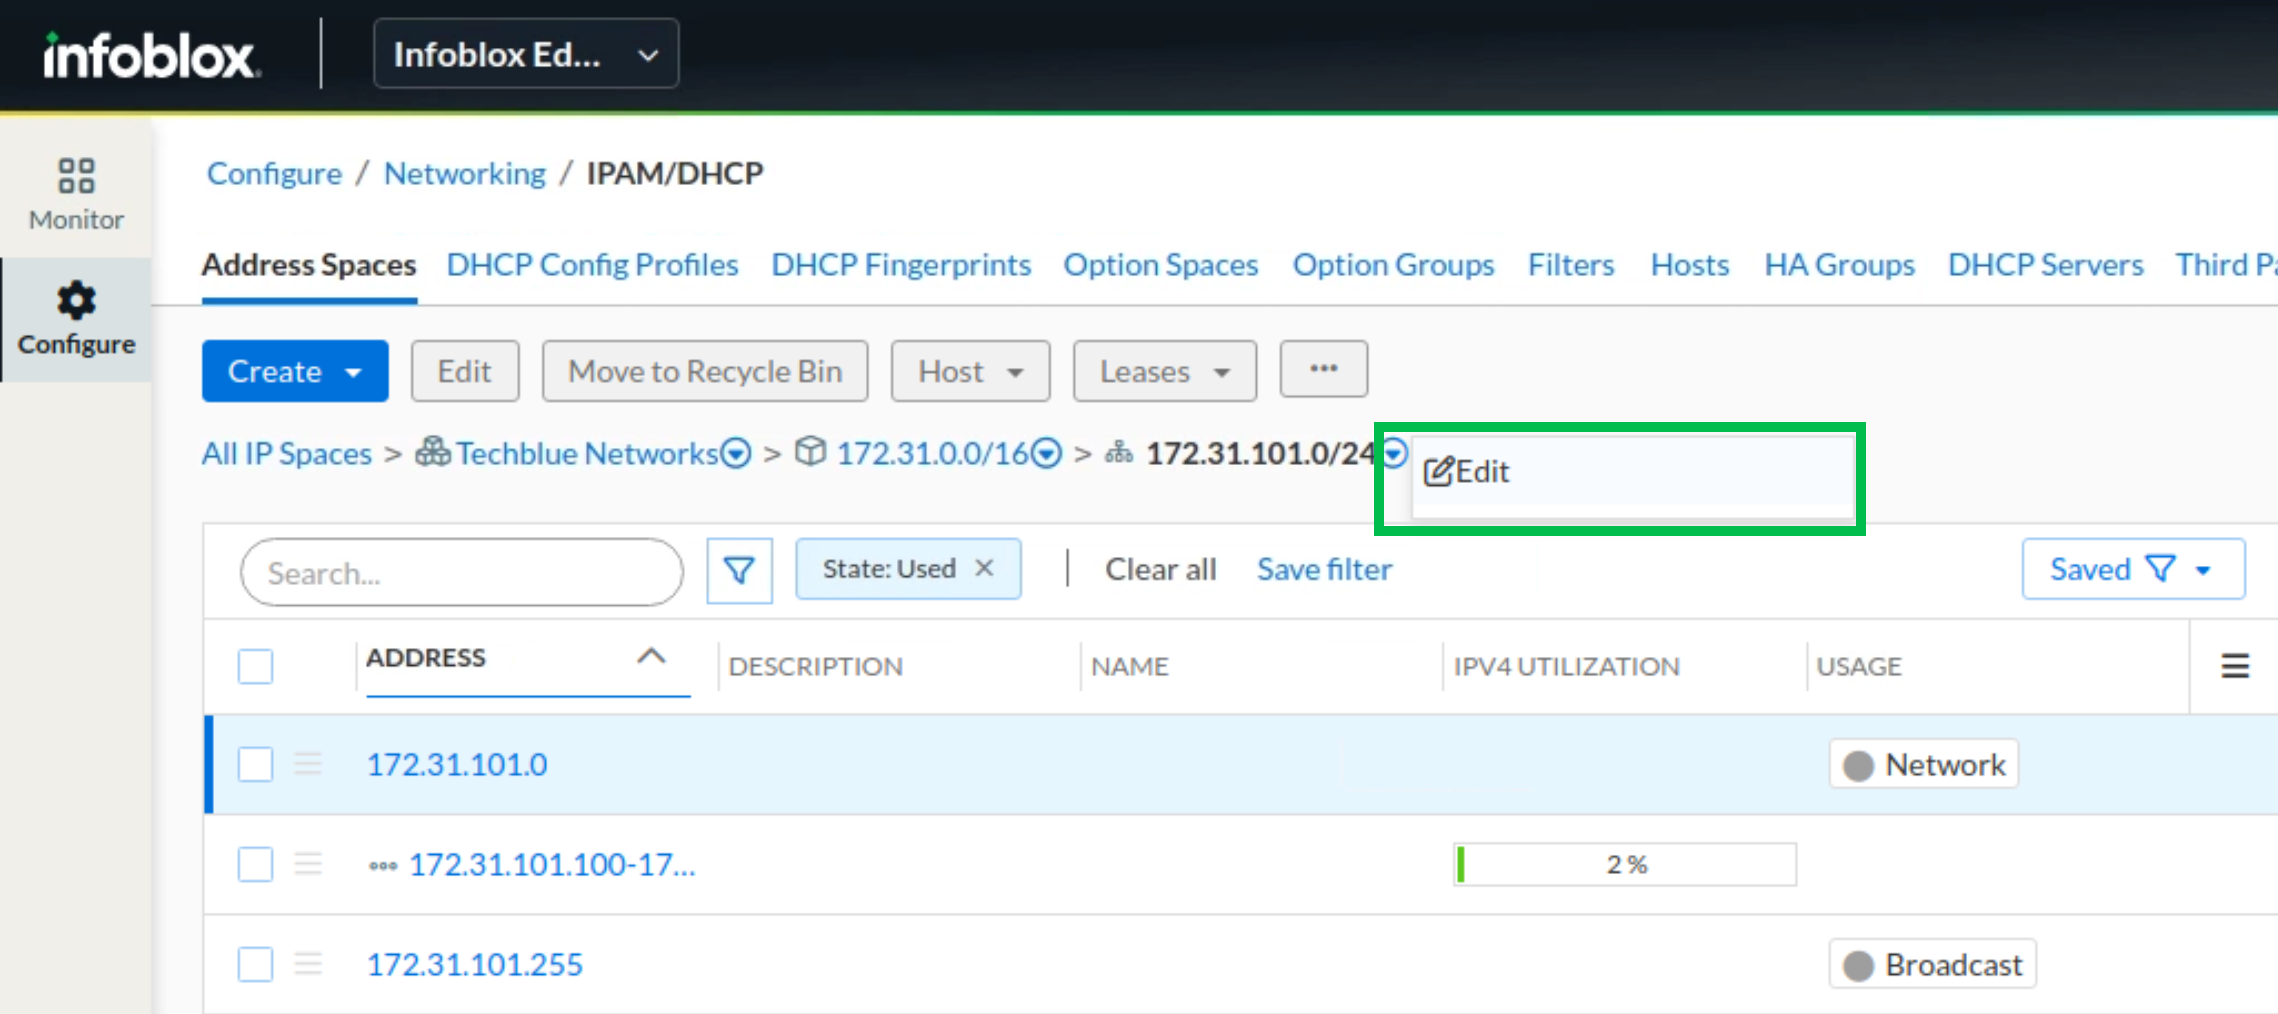The image size is (2278, 1014).
Task: Click the more actions ellipsis button
Action: point(1323,370)
